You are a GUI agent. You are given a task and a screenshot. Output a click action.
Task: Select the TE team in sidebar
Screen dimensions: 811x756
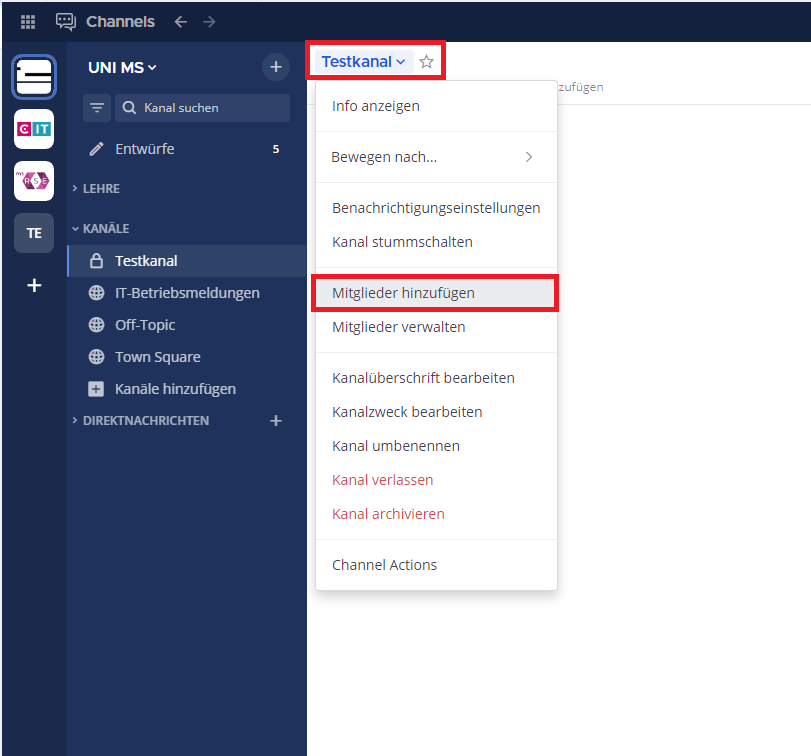pyautogui.click(x=34, y=233)
